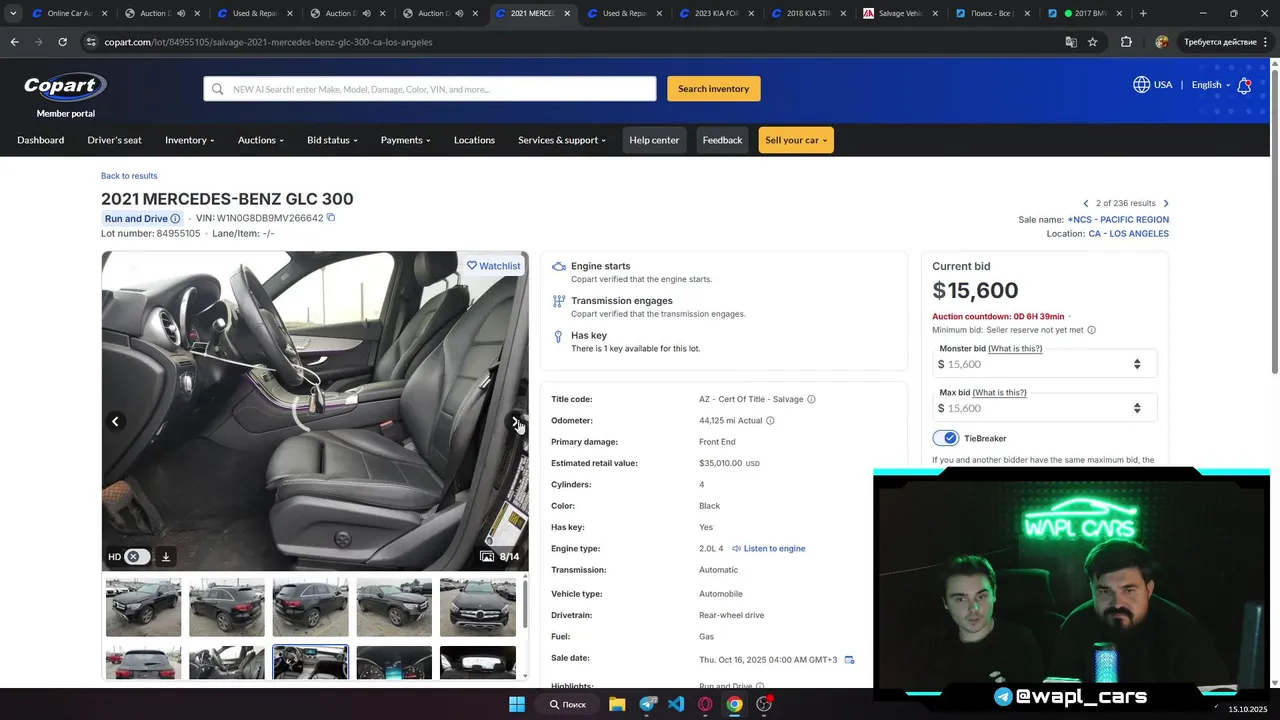Open Driver's seat menu item
The image size is (1280, 720).
[114, 140]
